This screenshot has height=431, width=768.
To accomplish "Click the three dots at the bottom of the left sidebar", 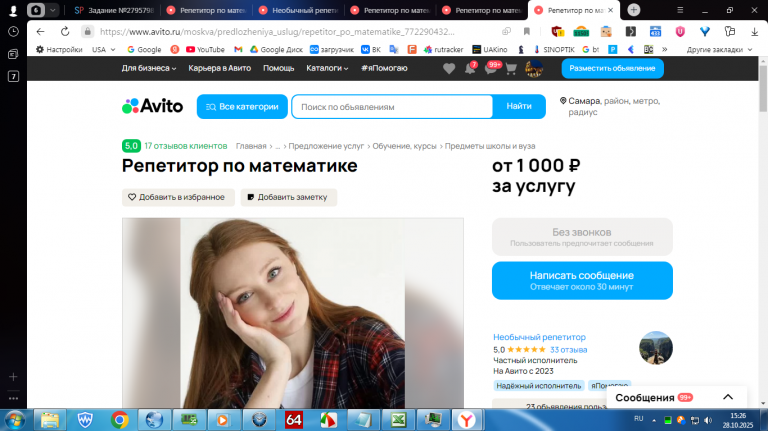I will [13, 398].
